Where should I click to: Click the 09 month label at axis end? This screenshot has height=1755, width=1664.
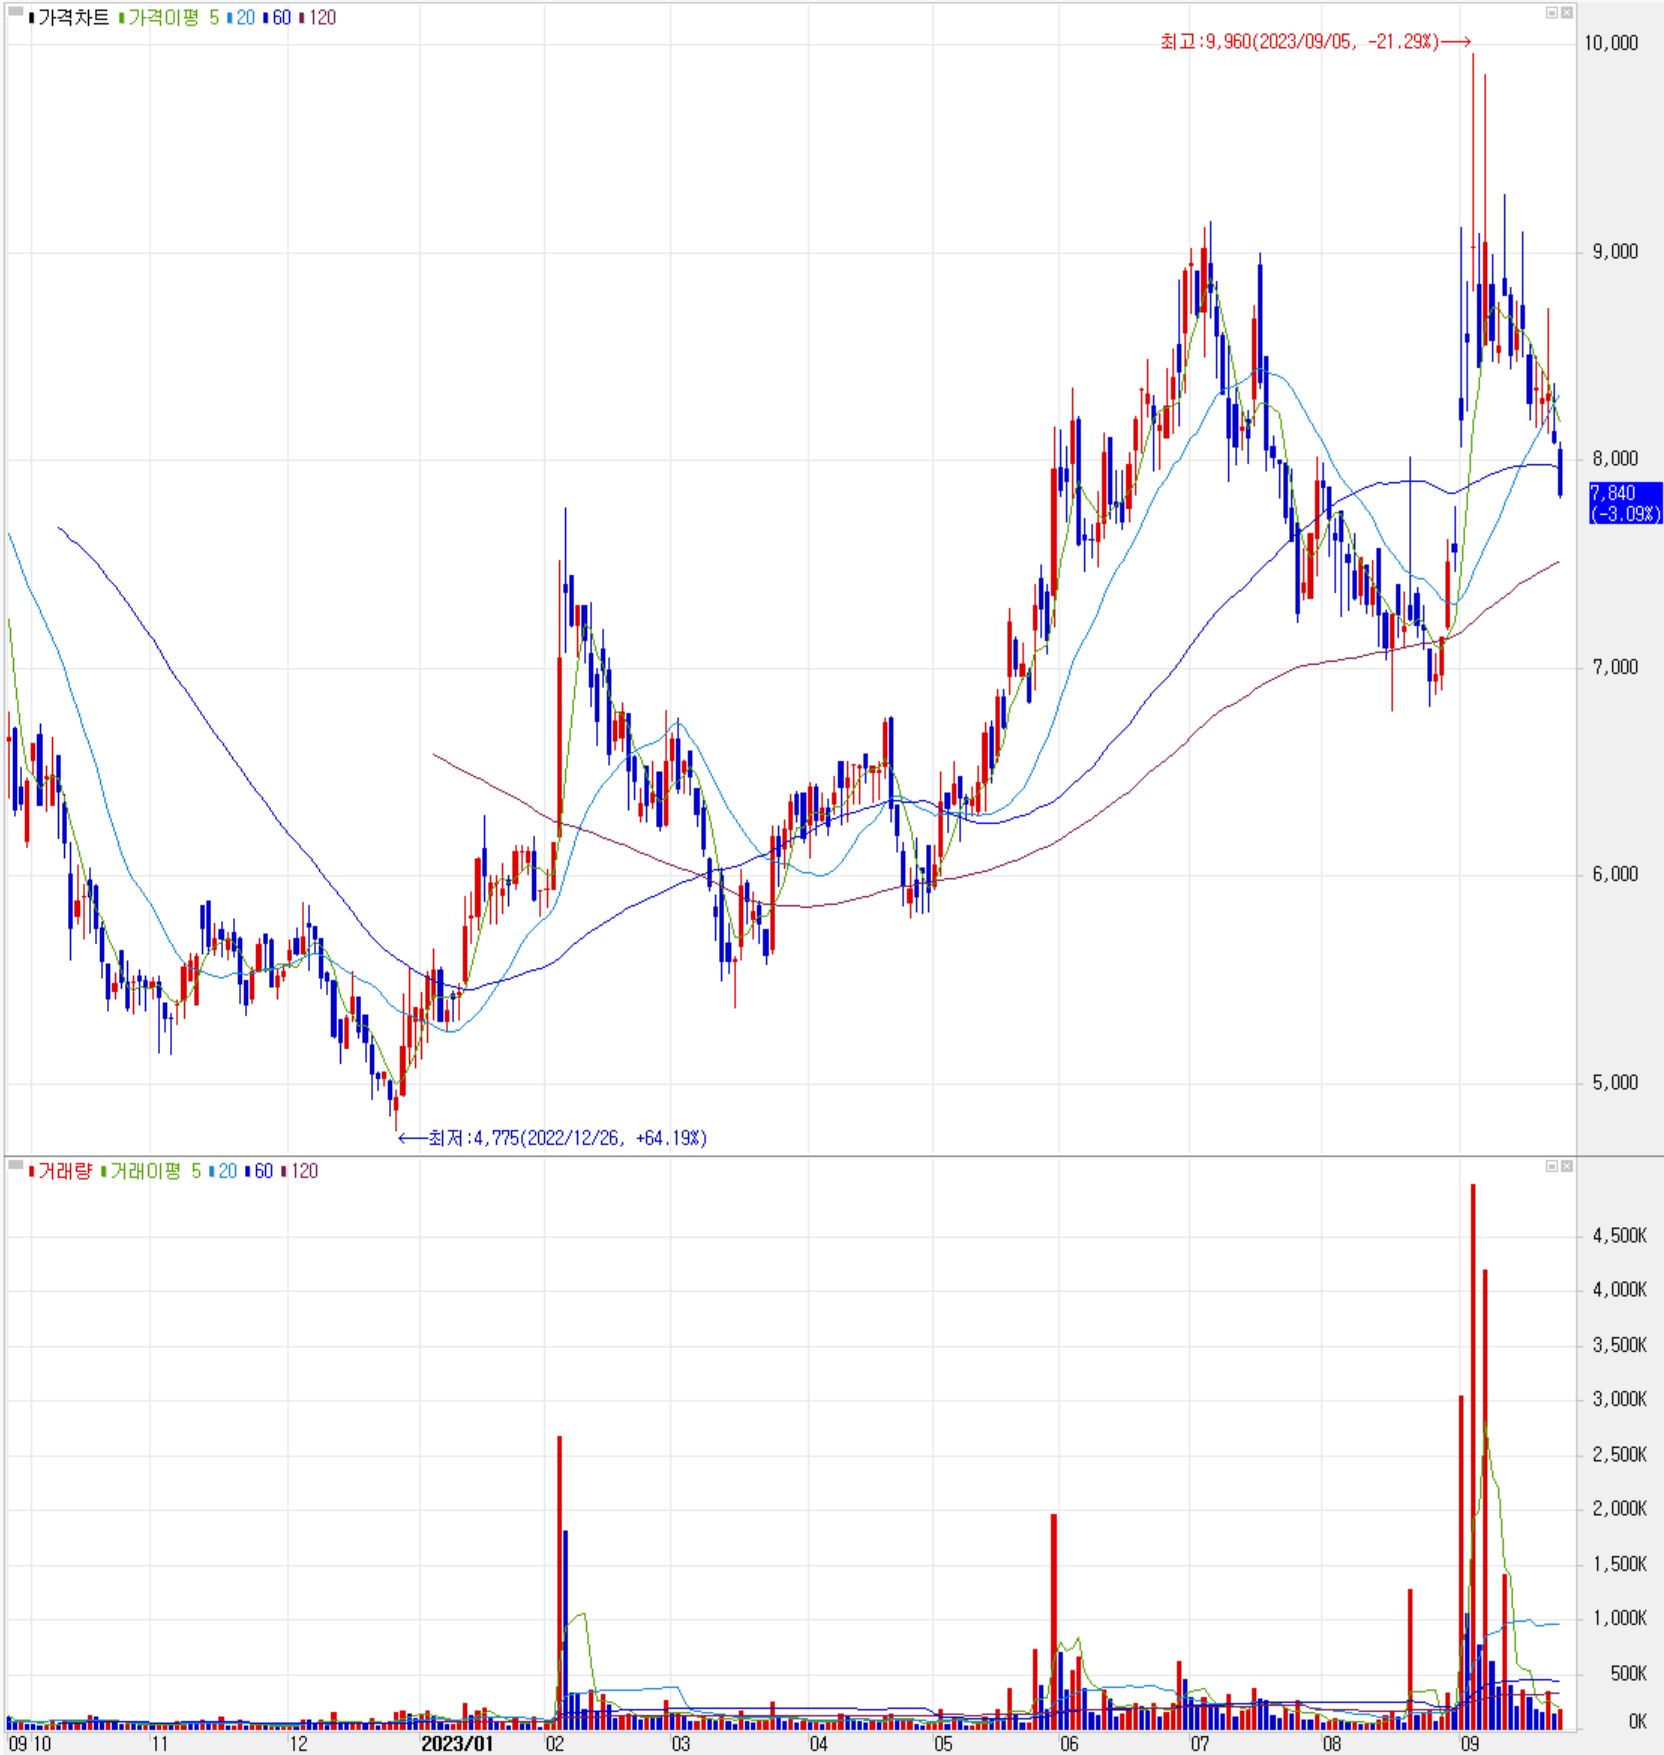pos(1470,1744)
